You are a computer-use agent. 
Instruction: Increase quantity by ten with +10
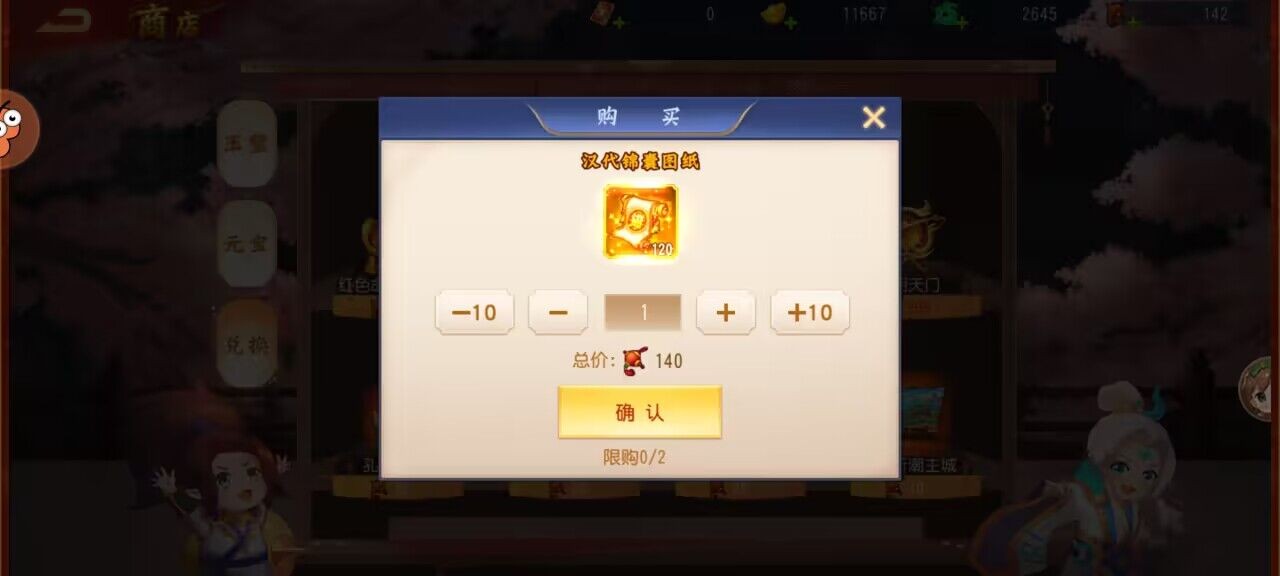[x=810, y=312]
